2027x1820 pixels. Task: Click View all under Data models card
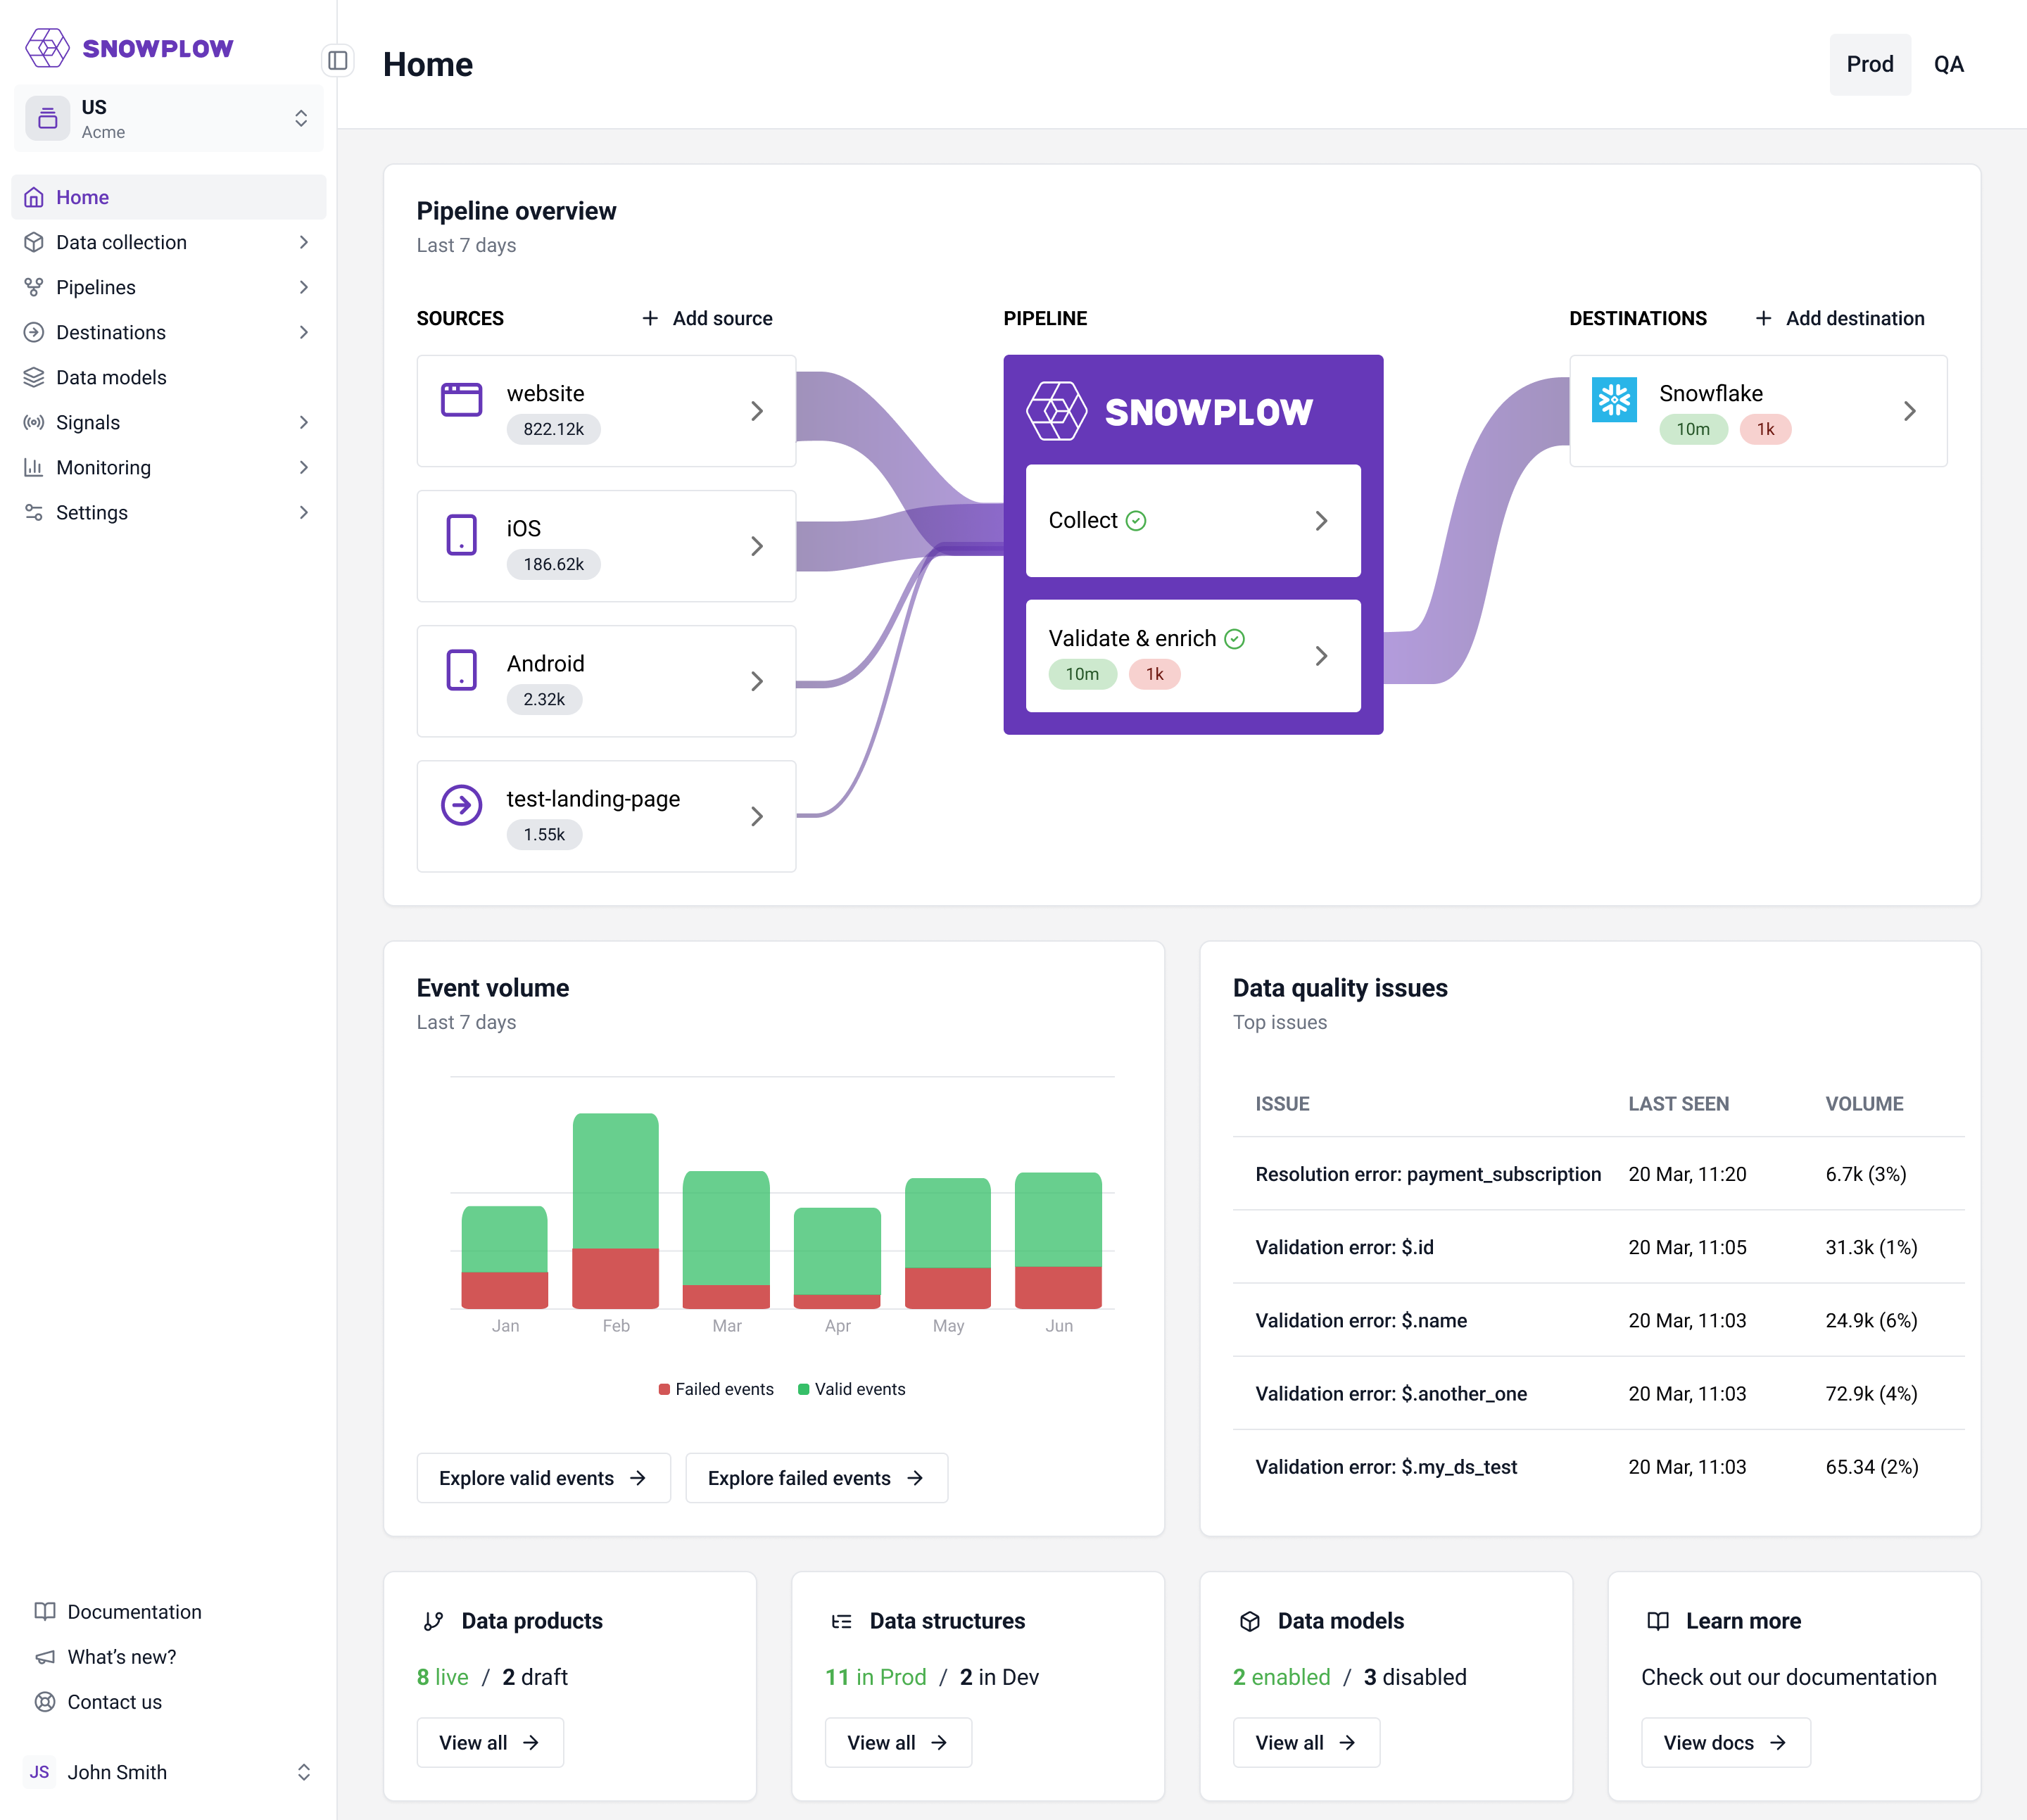coord(1306,1742)
